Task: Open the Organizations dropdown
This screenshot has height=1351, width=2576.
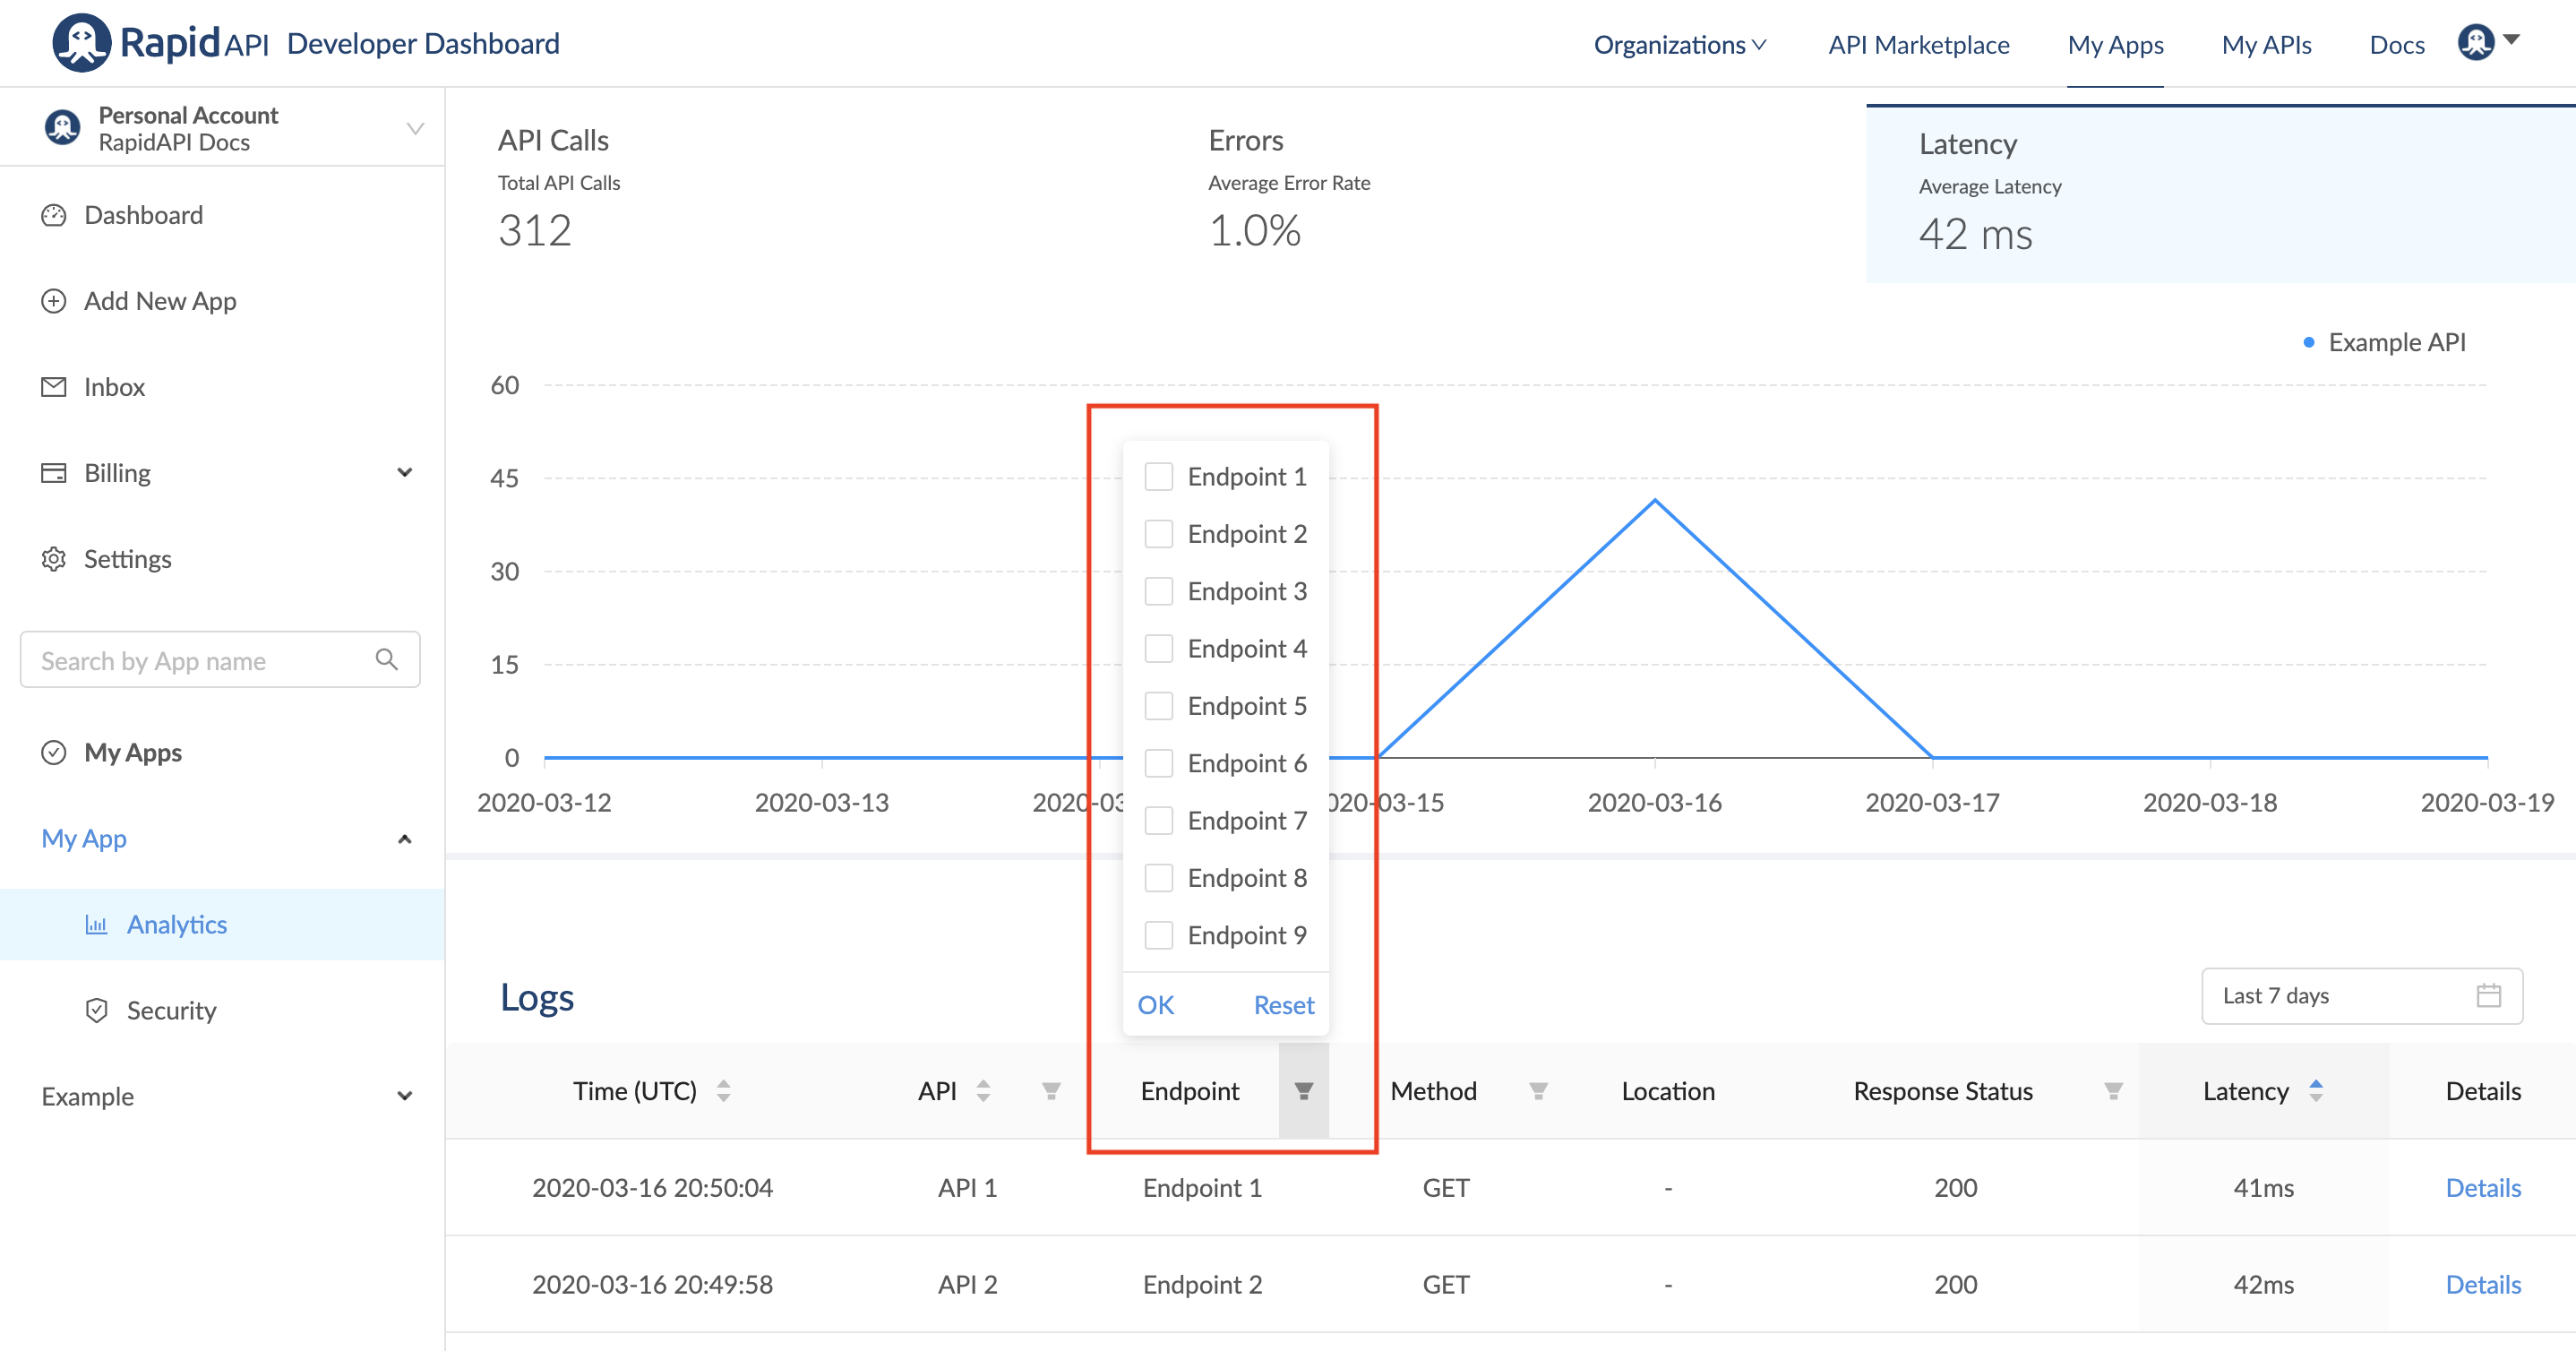Action: coord(1679,45)
